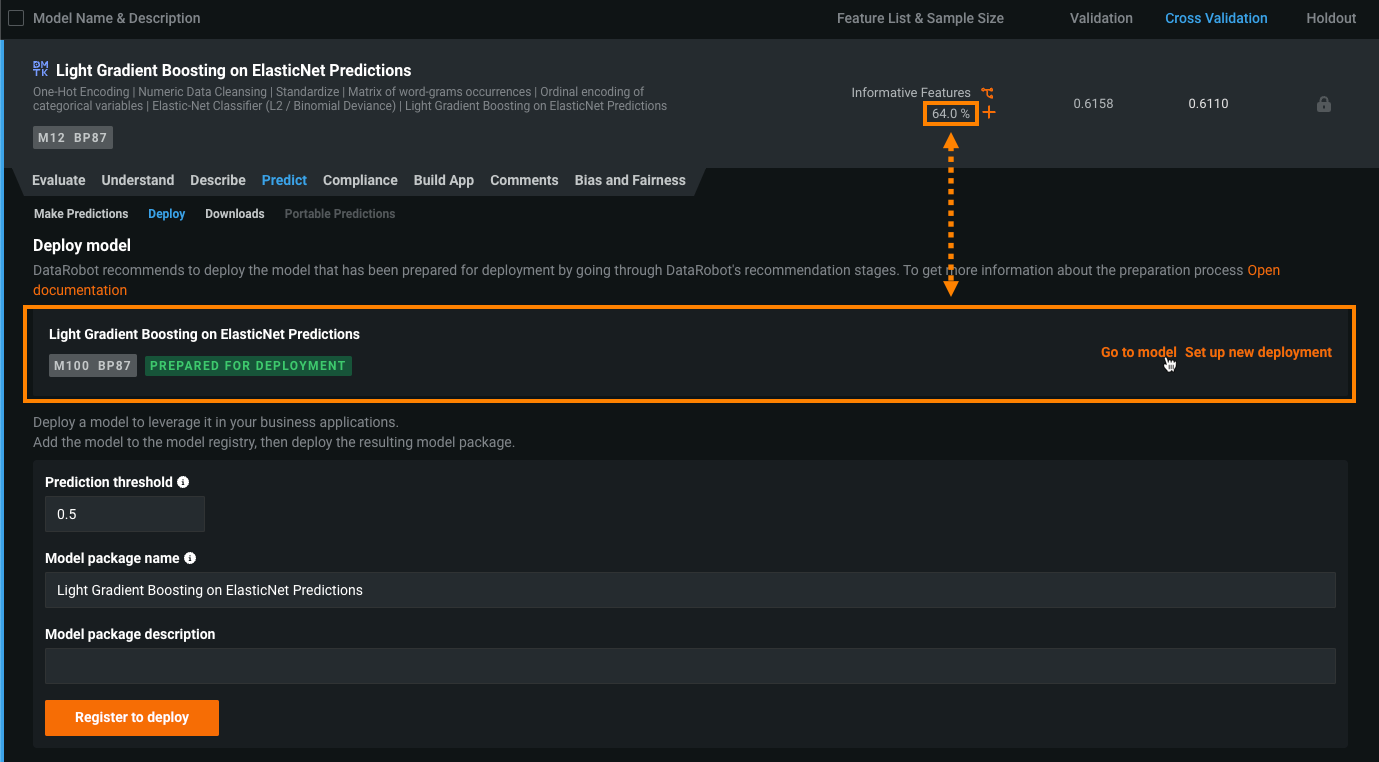The height and width of the screenshot is (762, 1379).
Task: Click the Model package name info icon
Action: tap(190, 558)
